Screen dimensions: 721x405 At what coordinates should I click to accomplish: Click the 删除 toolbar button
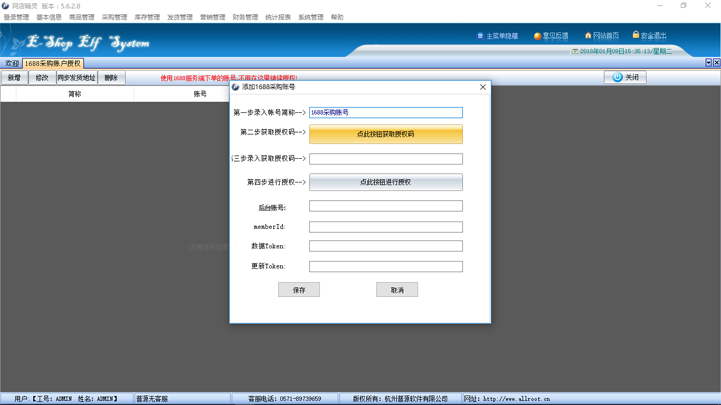pyautogui.click(x=111, y=78)
